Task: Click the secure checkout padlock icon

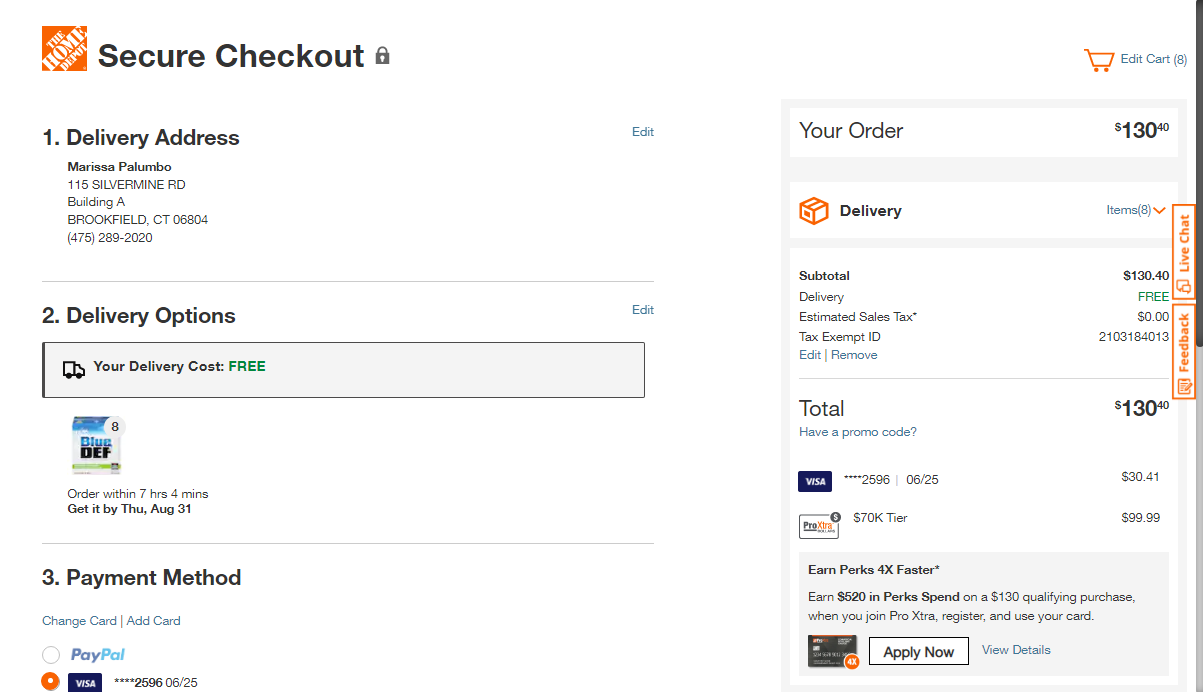Action: pos(382,55)
